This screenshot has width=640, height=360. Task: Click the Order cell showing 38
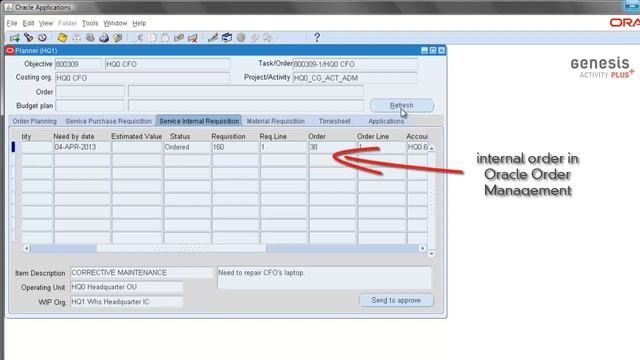click(x=332, y=147)
